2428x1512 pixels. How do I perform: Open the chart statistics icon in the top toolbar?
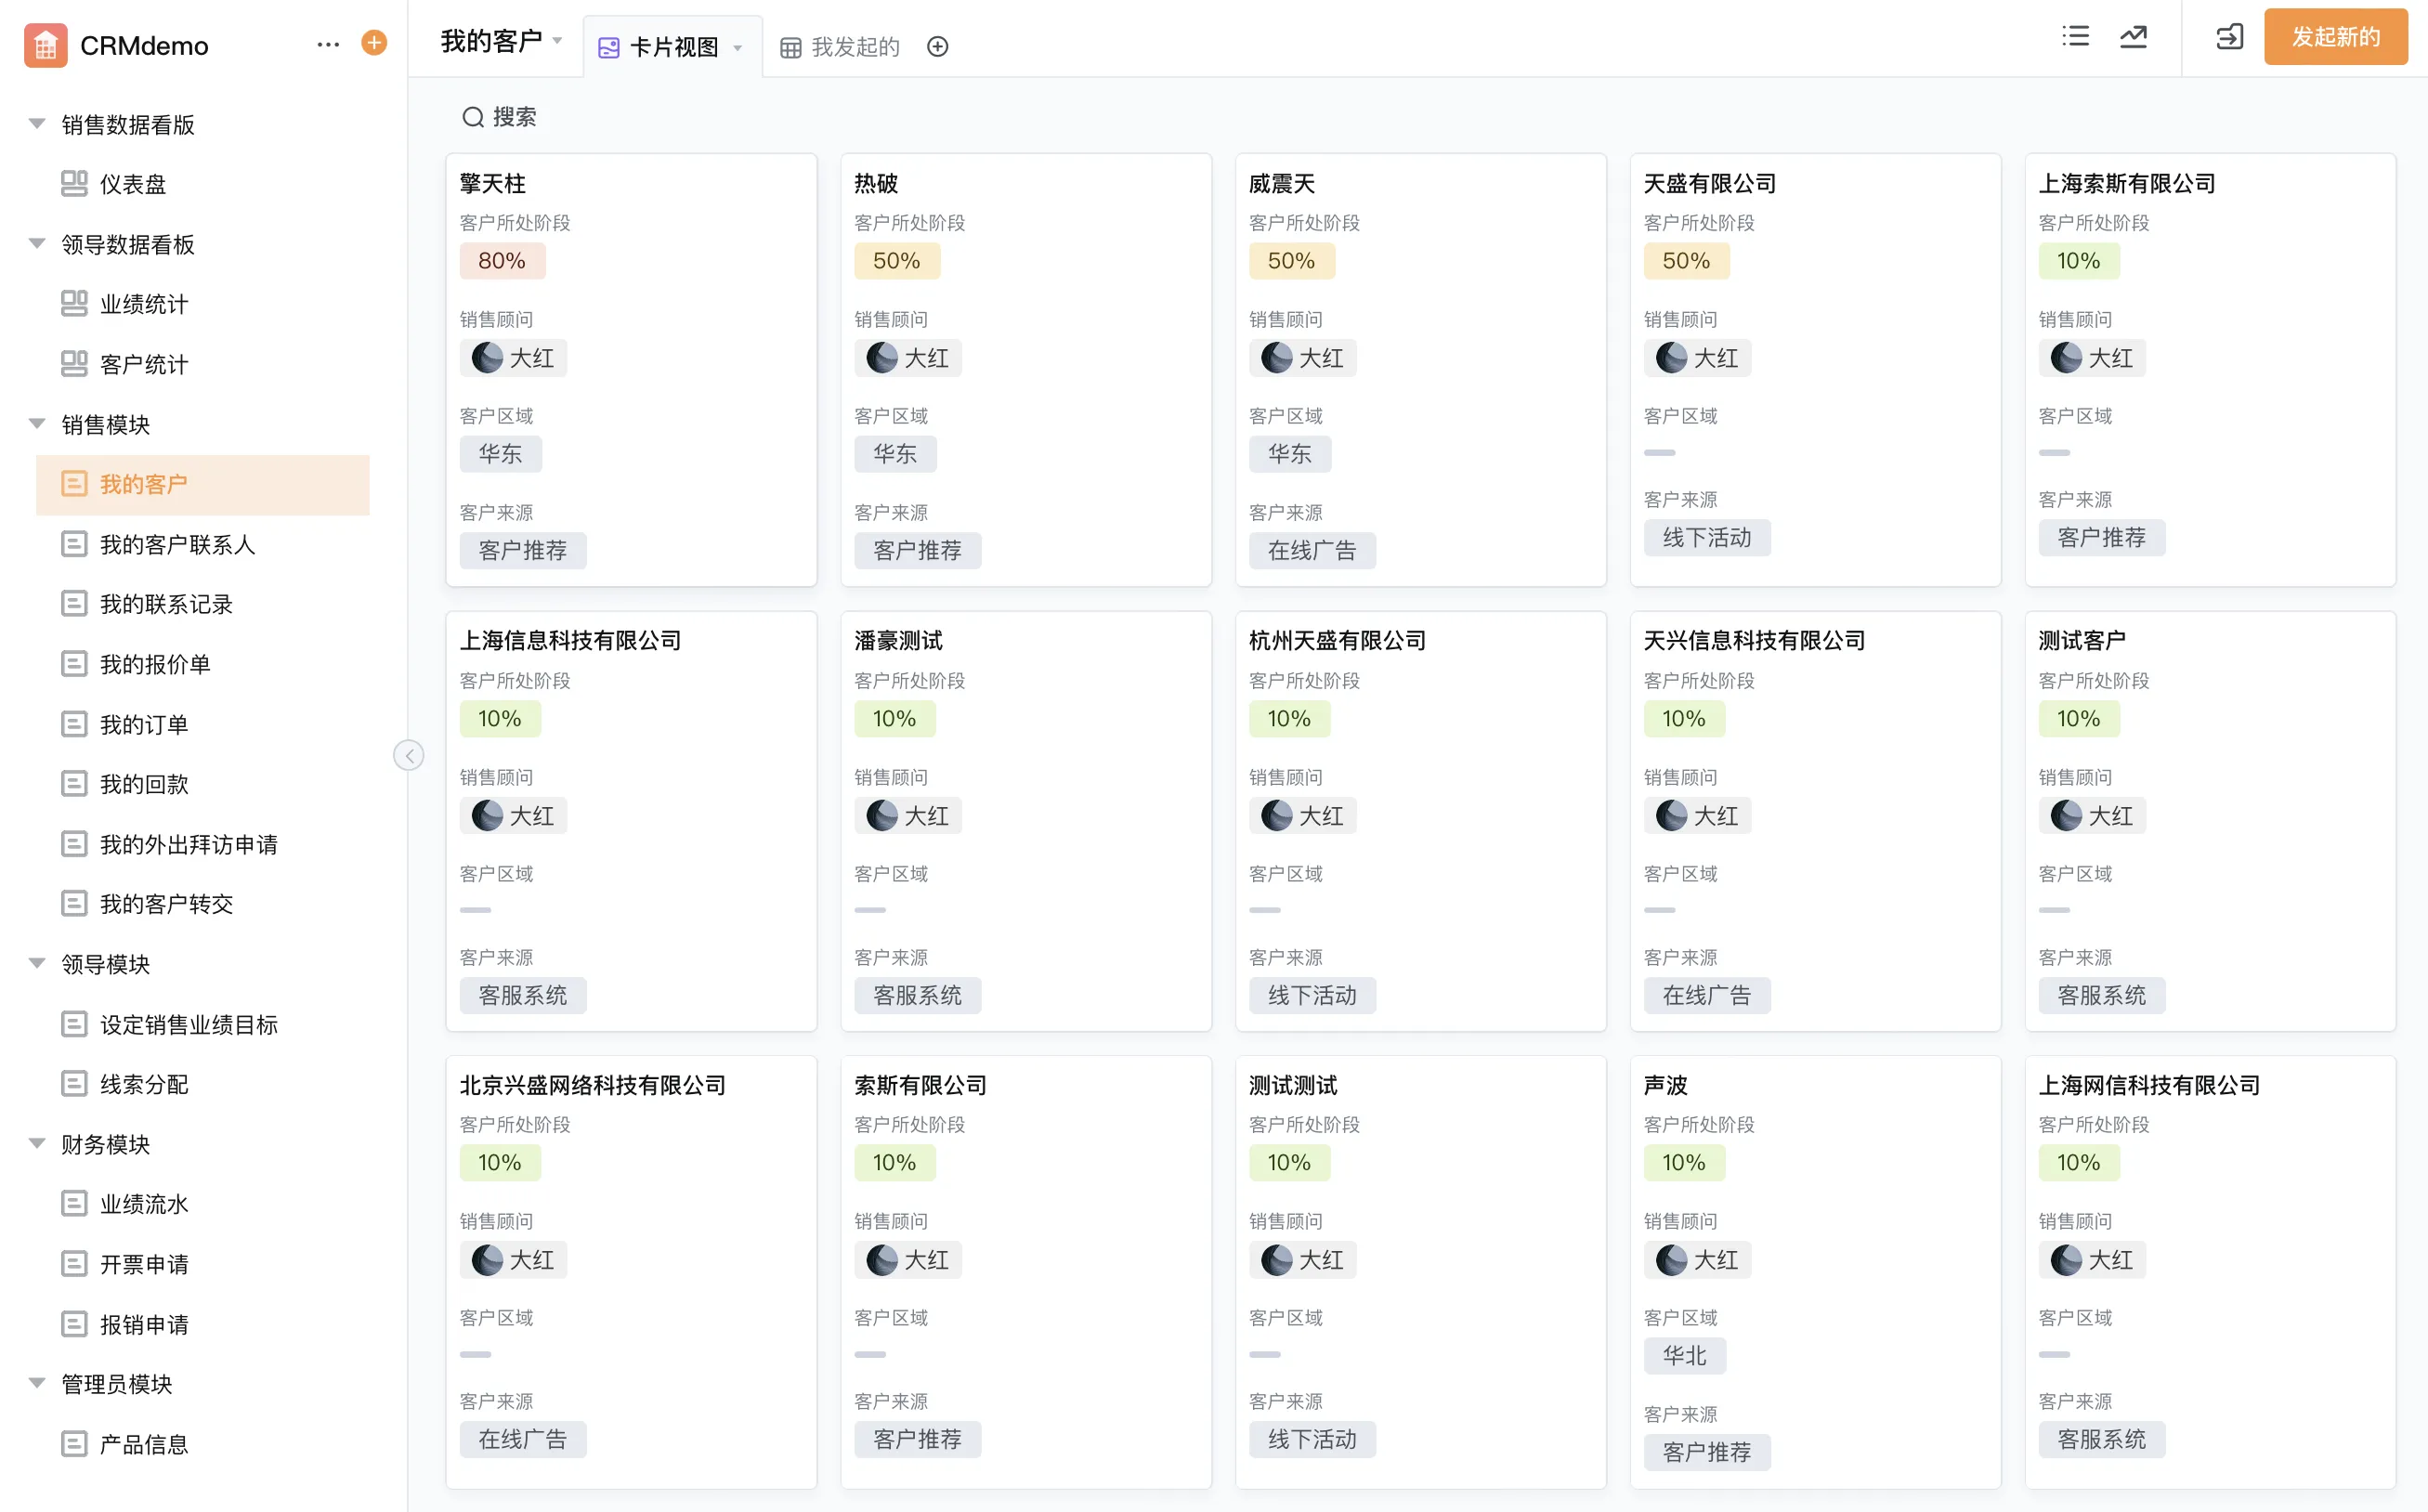click(x=2133, y=37)
